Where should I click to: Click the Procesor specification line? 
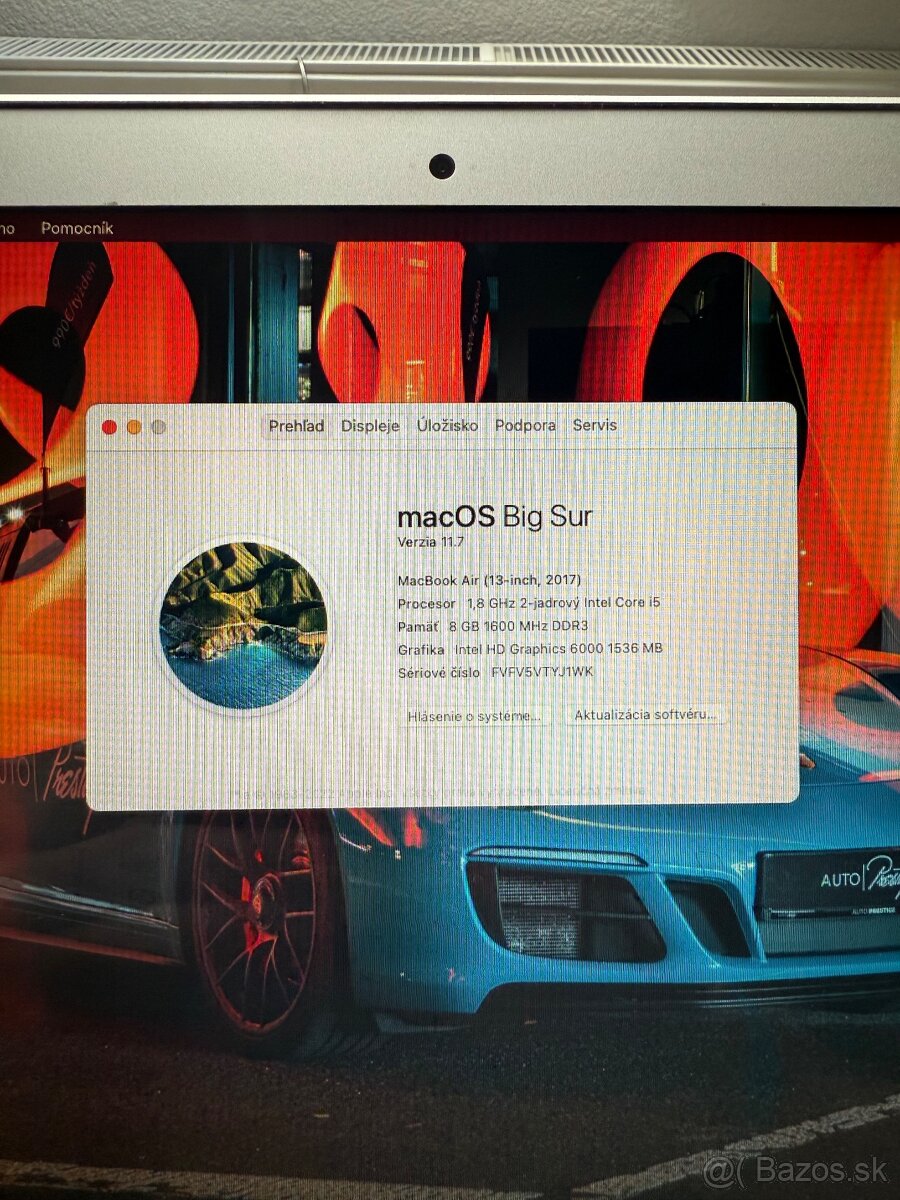(x=527, y=602)
